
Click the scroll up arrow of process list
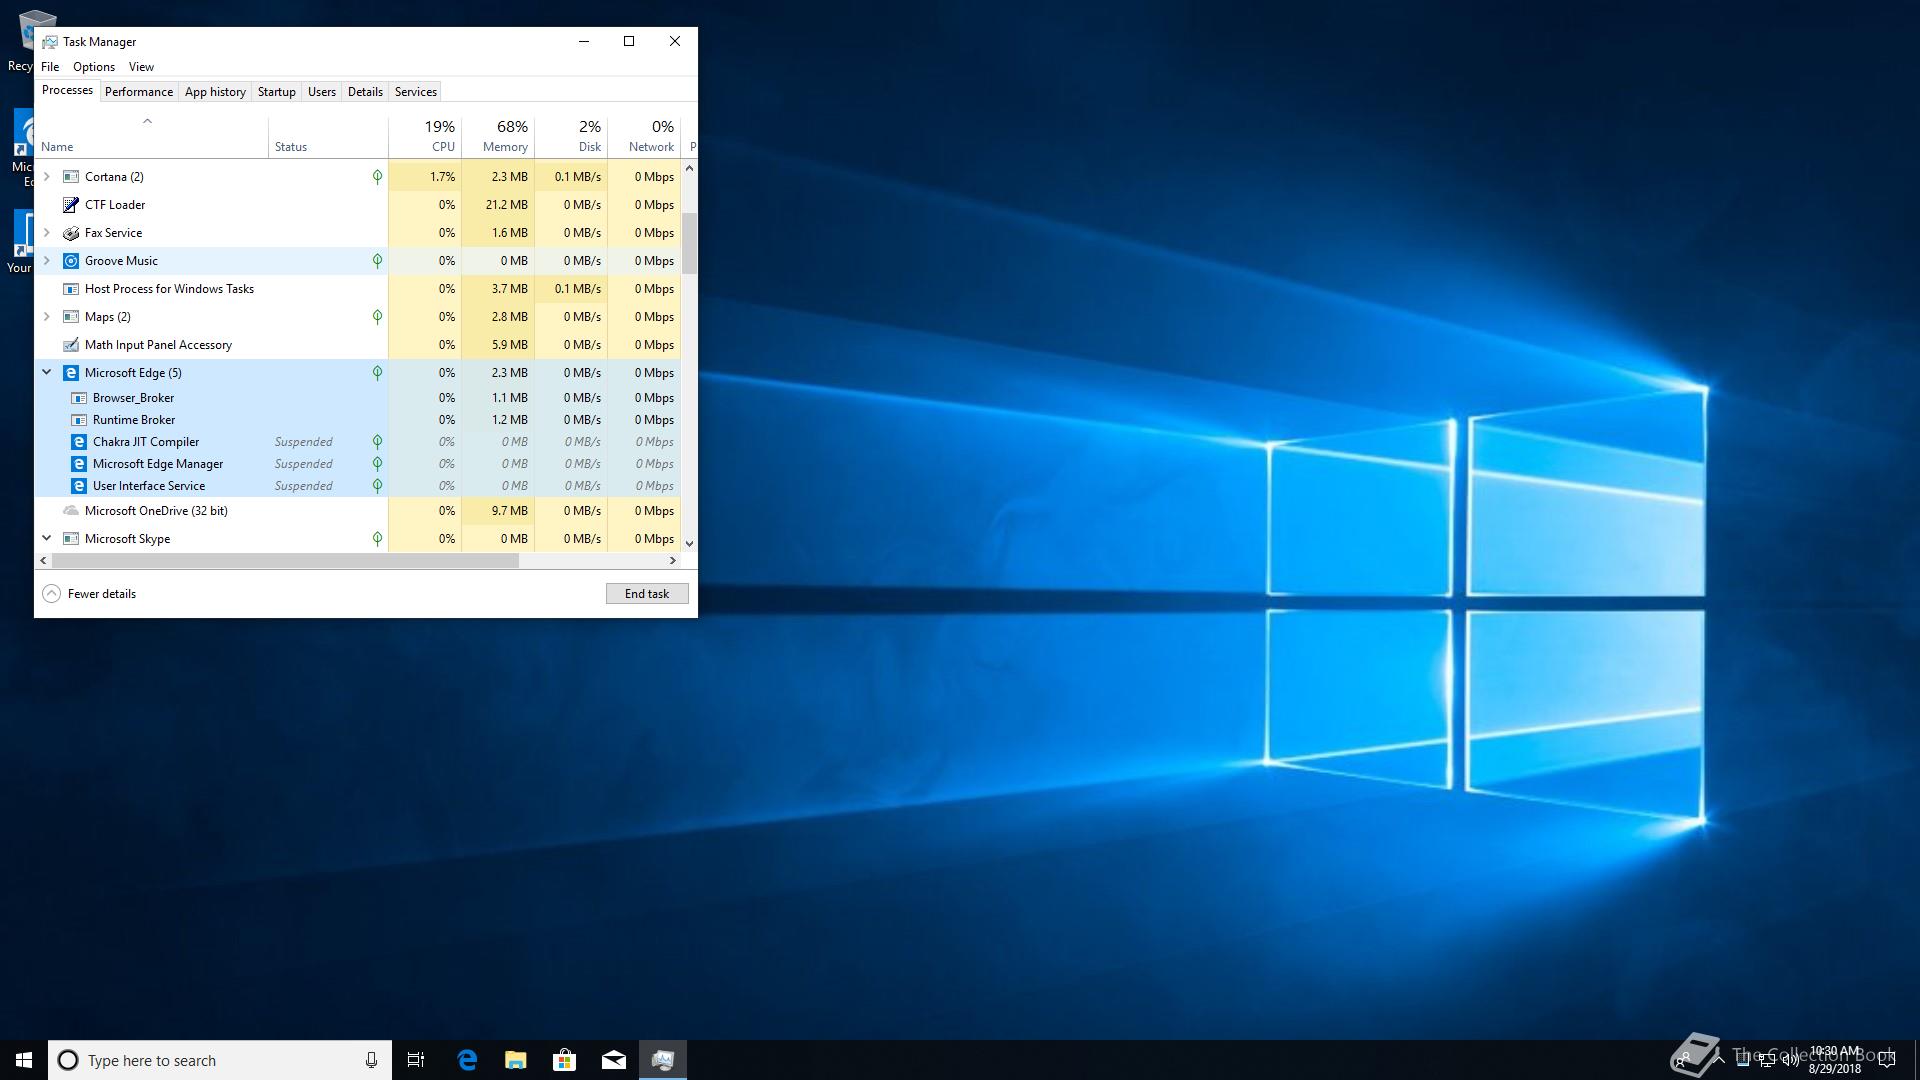tap(689, 169)
